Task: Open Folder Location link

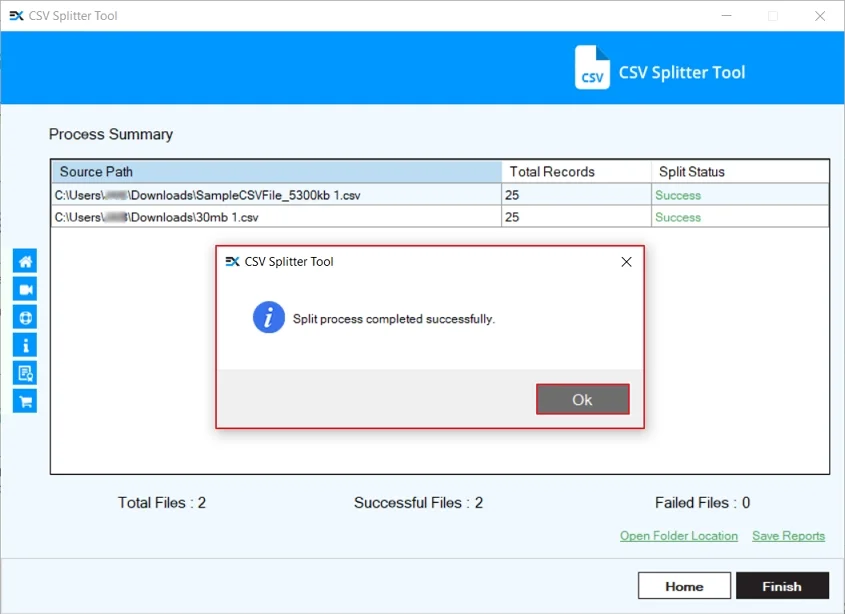Action: (678, 536)
